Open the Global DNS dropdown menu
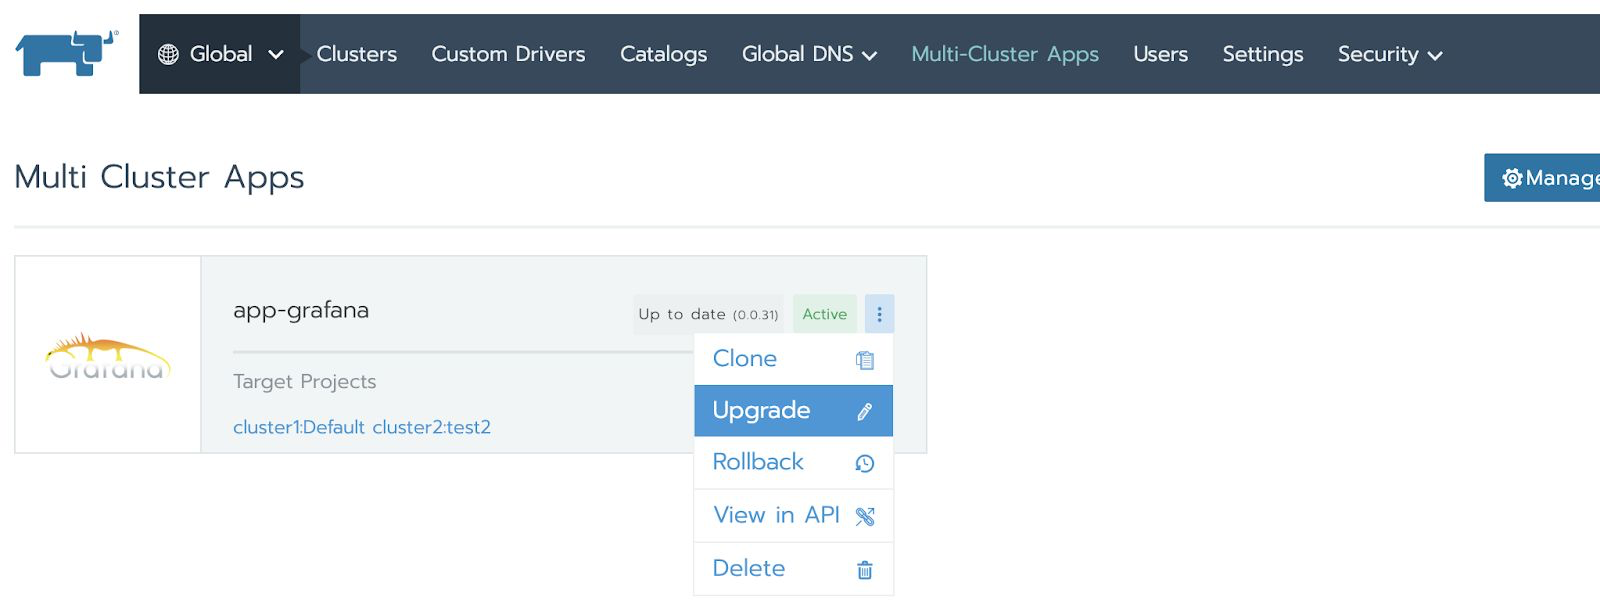 808,54
